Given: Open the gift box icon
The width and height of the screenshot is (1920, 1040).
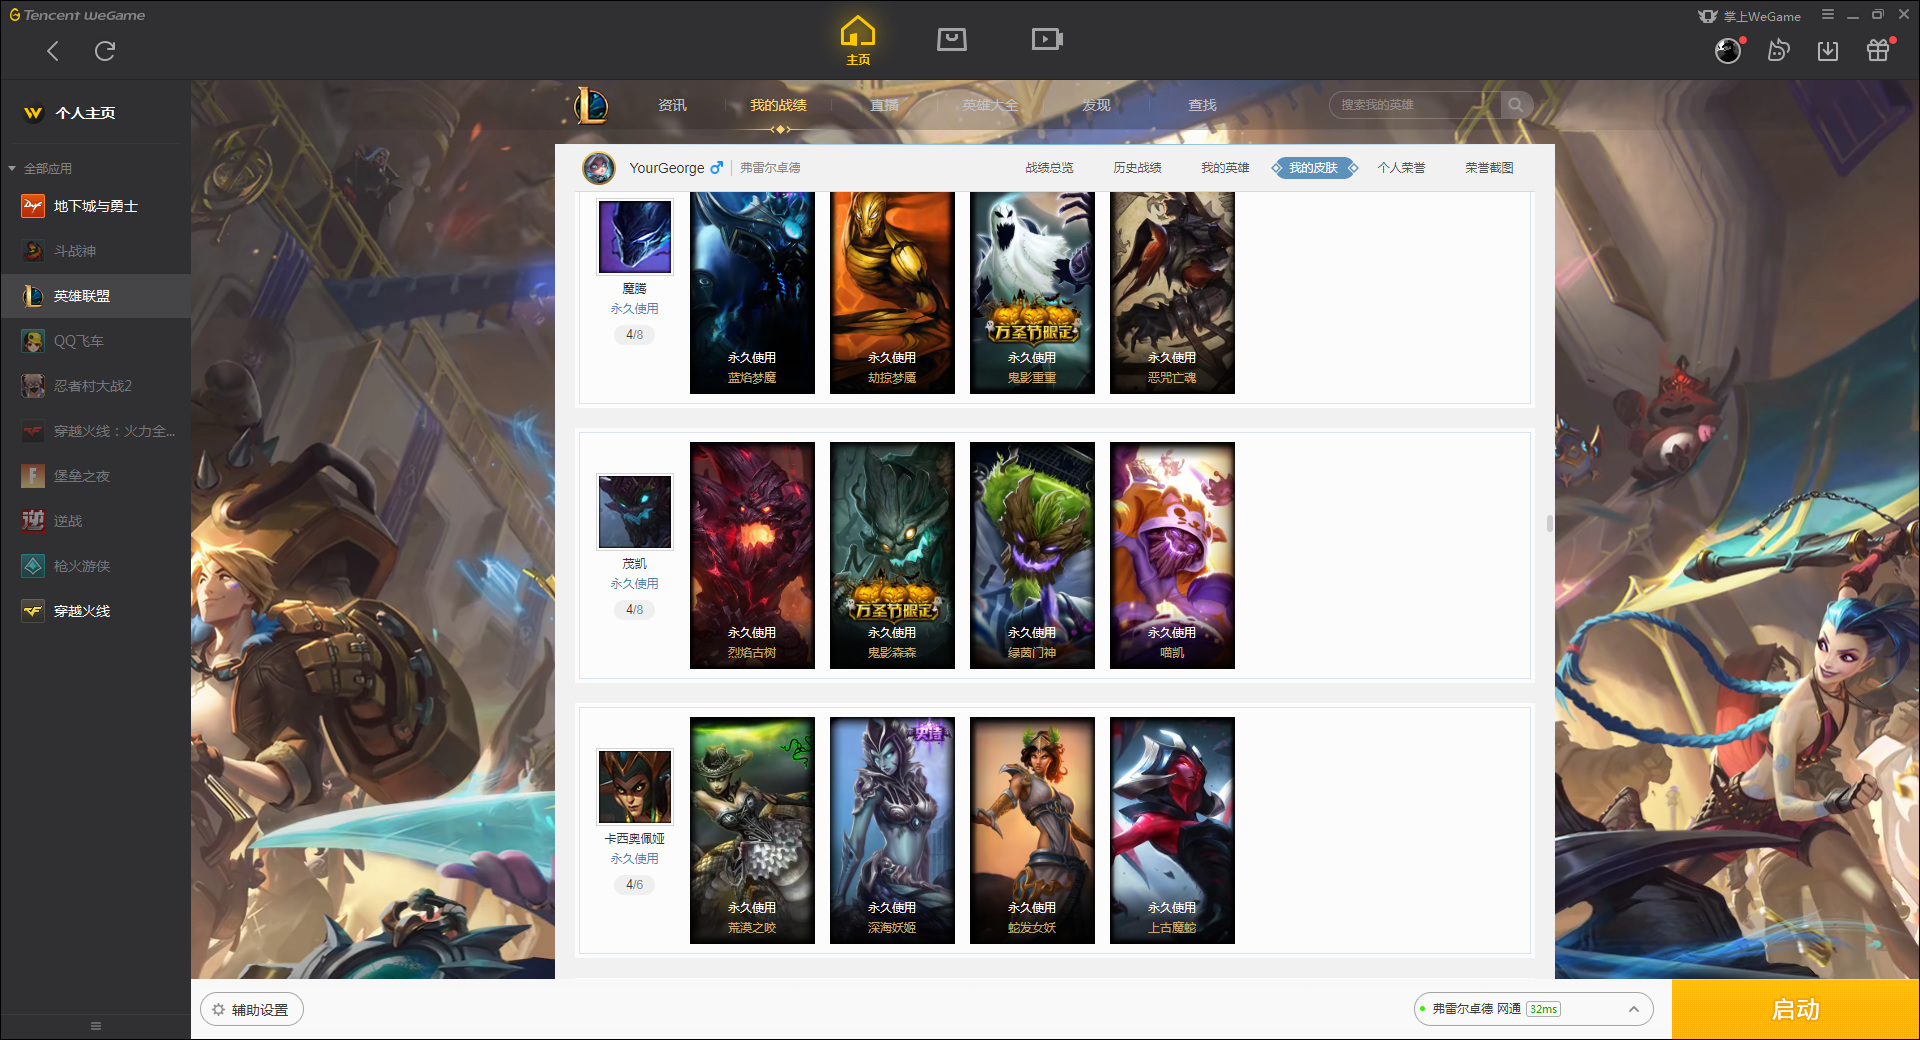Looking at the screenshot, I should tap(1878, 50).
